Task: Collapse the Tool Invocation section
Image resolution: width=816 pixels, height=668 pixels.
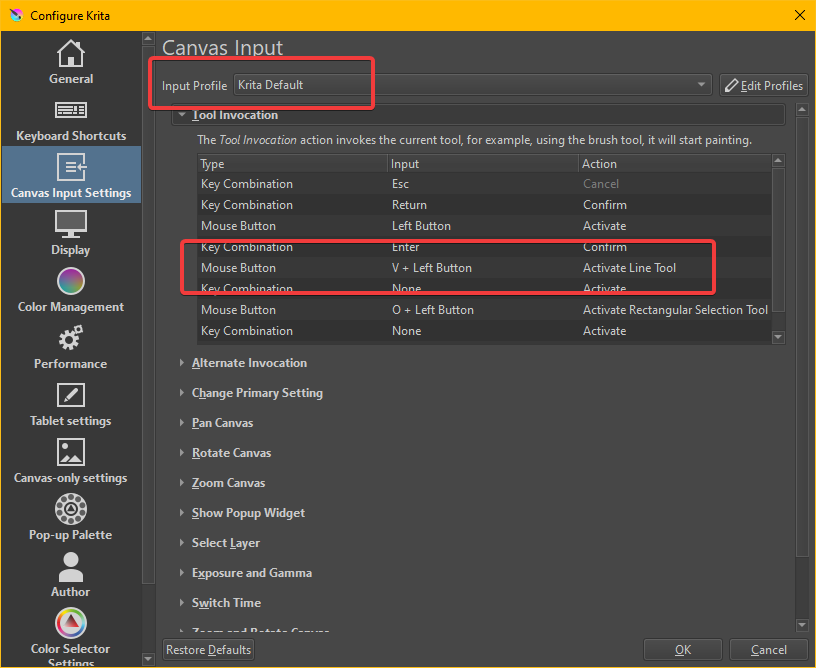Action: 181,115
